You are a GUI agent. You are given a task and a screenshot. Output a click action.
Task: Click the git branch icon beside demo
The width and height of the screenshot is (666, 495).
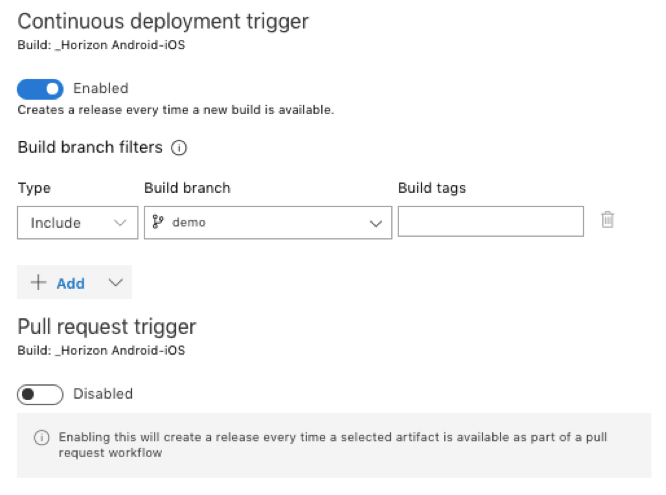[x=158, y=222]
